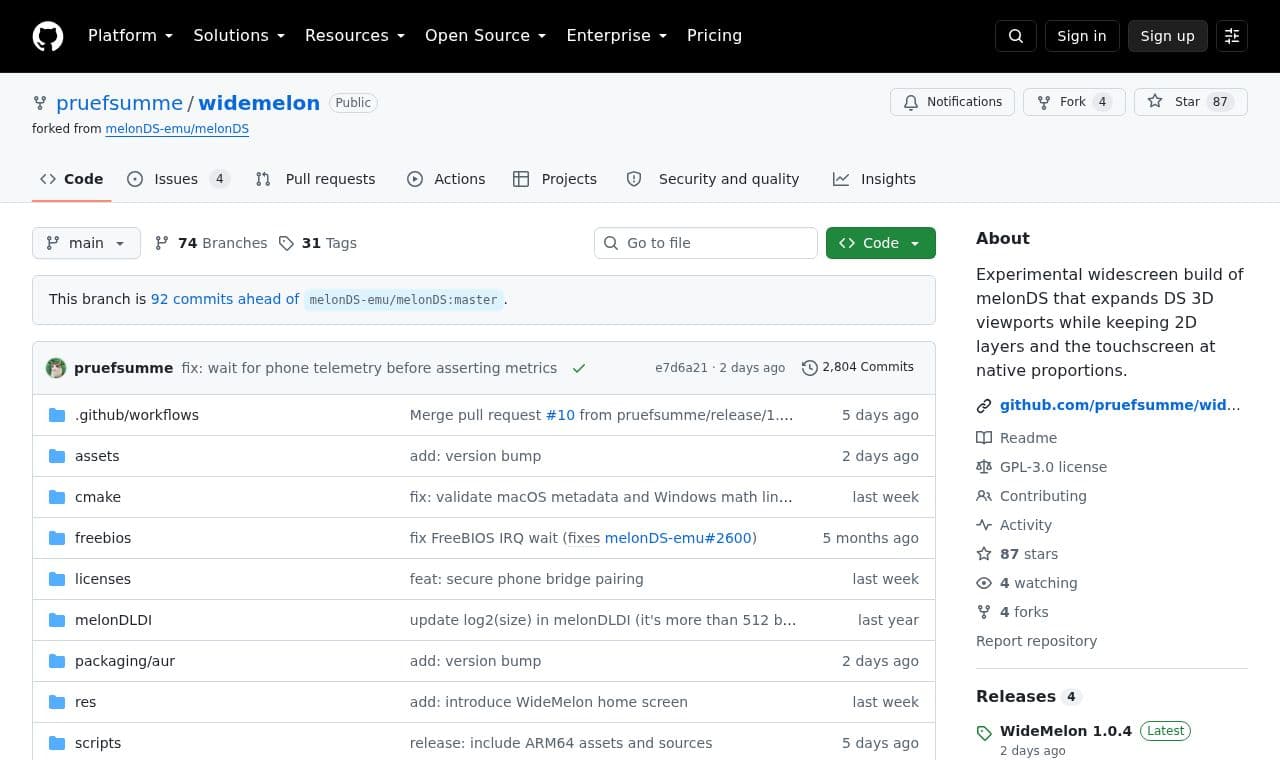Switch to the Issues tab

(x=178, y=179)
